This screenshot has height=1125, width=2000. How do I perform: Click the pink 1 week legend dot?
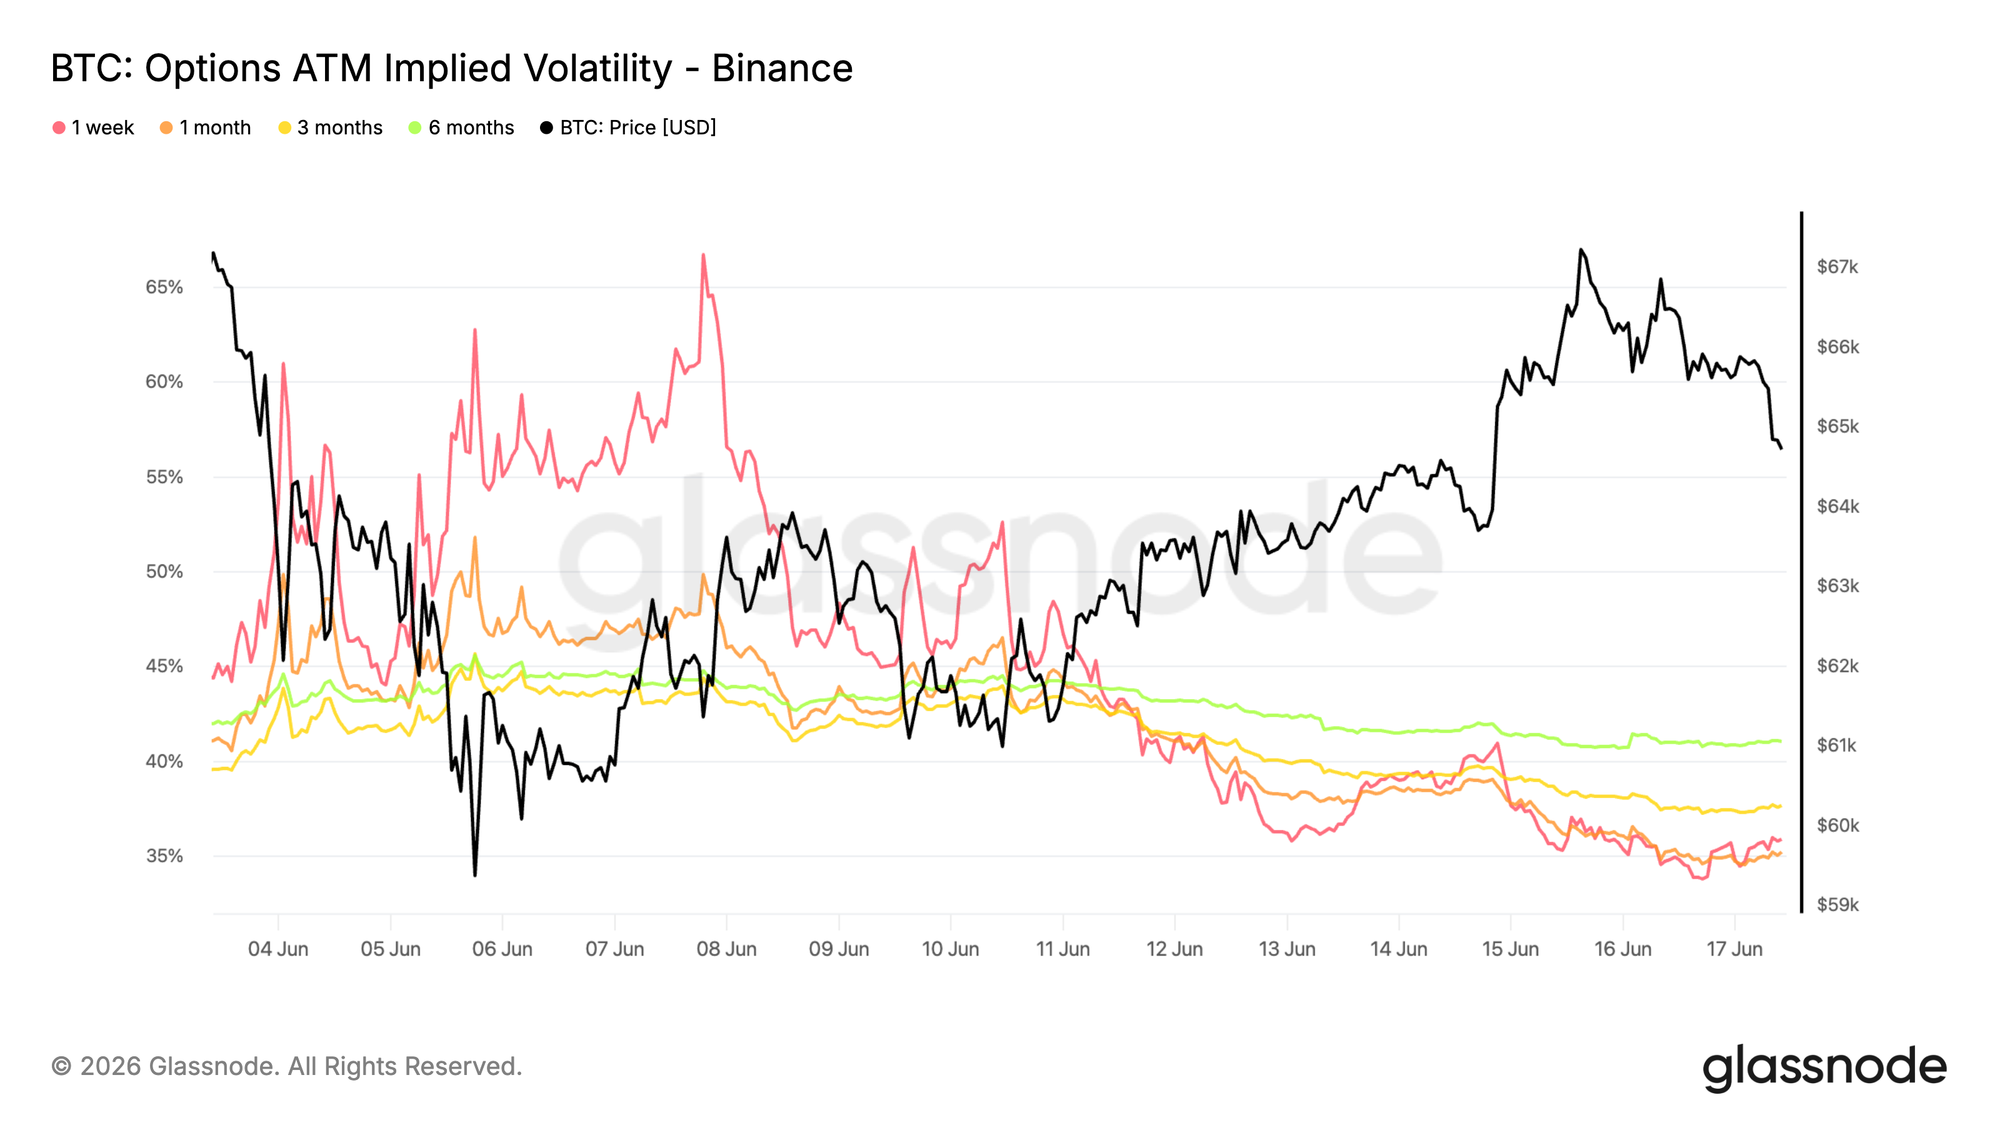tap(59, 128)
